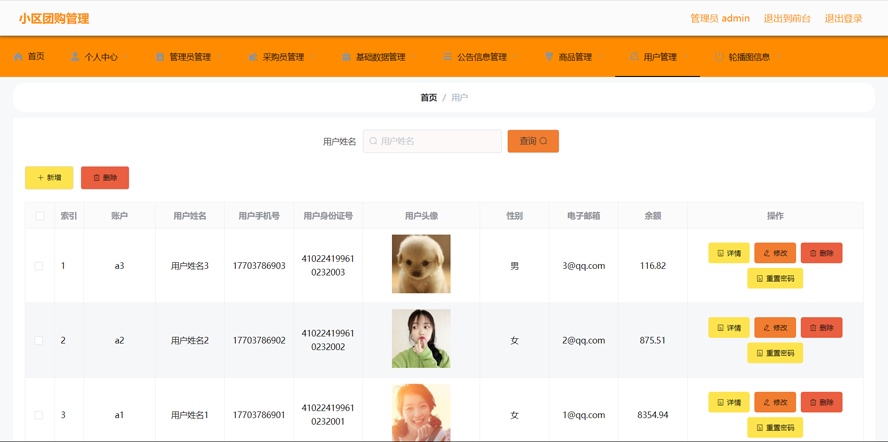The image size is (888, 442).
Task: Click the batch 删除 button above the table
Action: [105, 177]
